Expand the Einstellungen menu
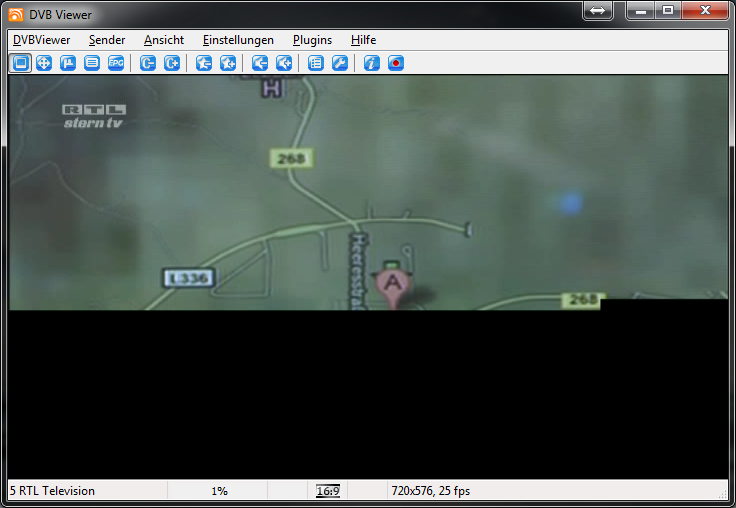The width and height of the screenshot is (736, 508). (238, 40)
